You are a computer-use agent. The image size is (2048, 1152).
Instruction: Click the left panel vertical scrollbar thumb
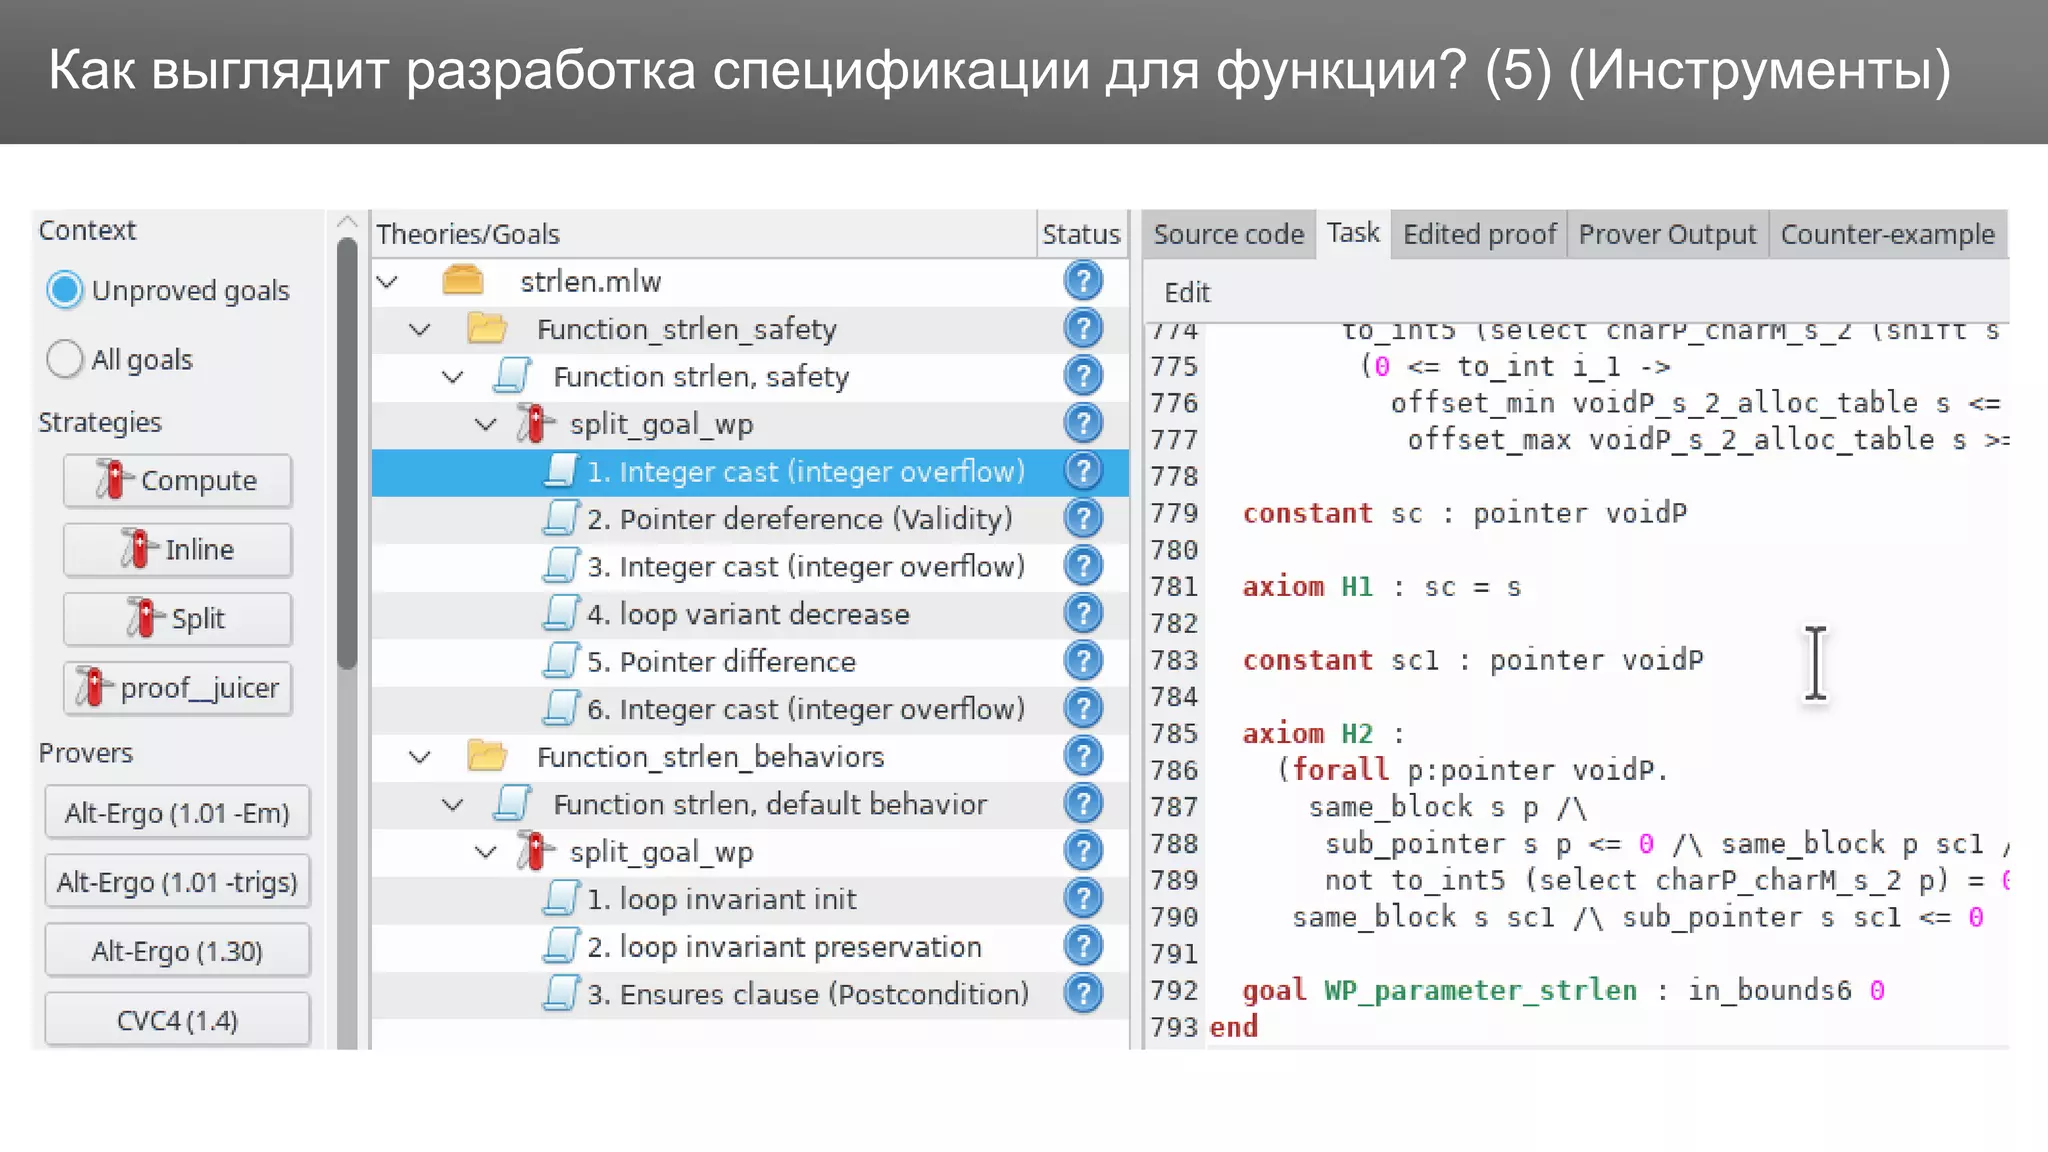(x=347, y=452)
